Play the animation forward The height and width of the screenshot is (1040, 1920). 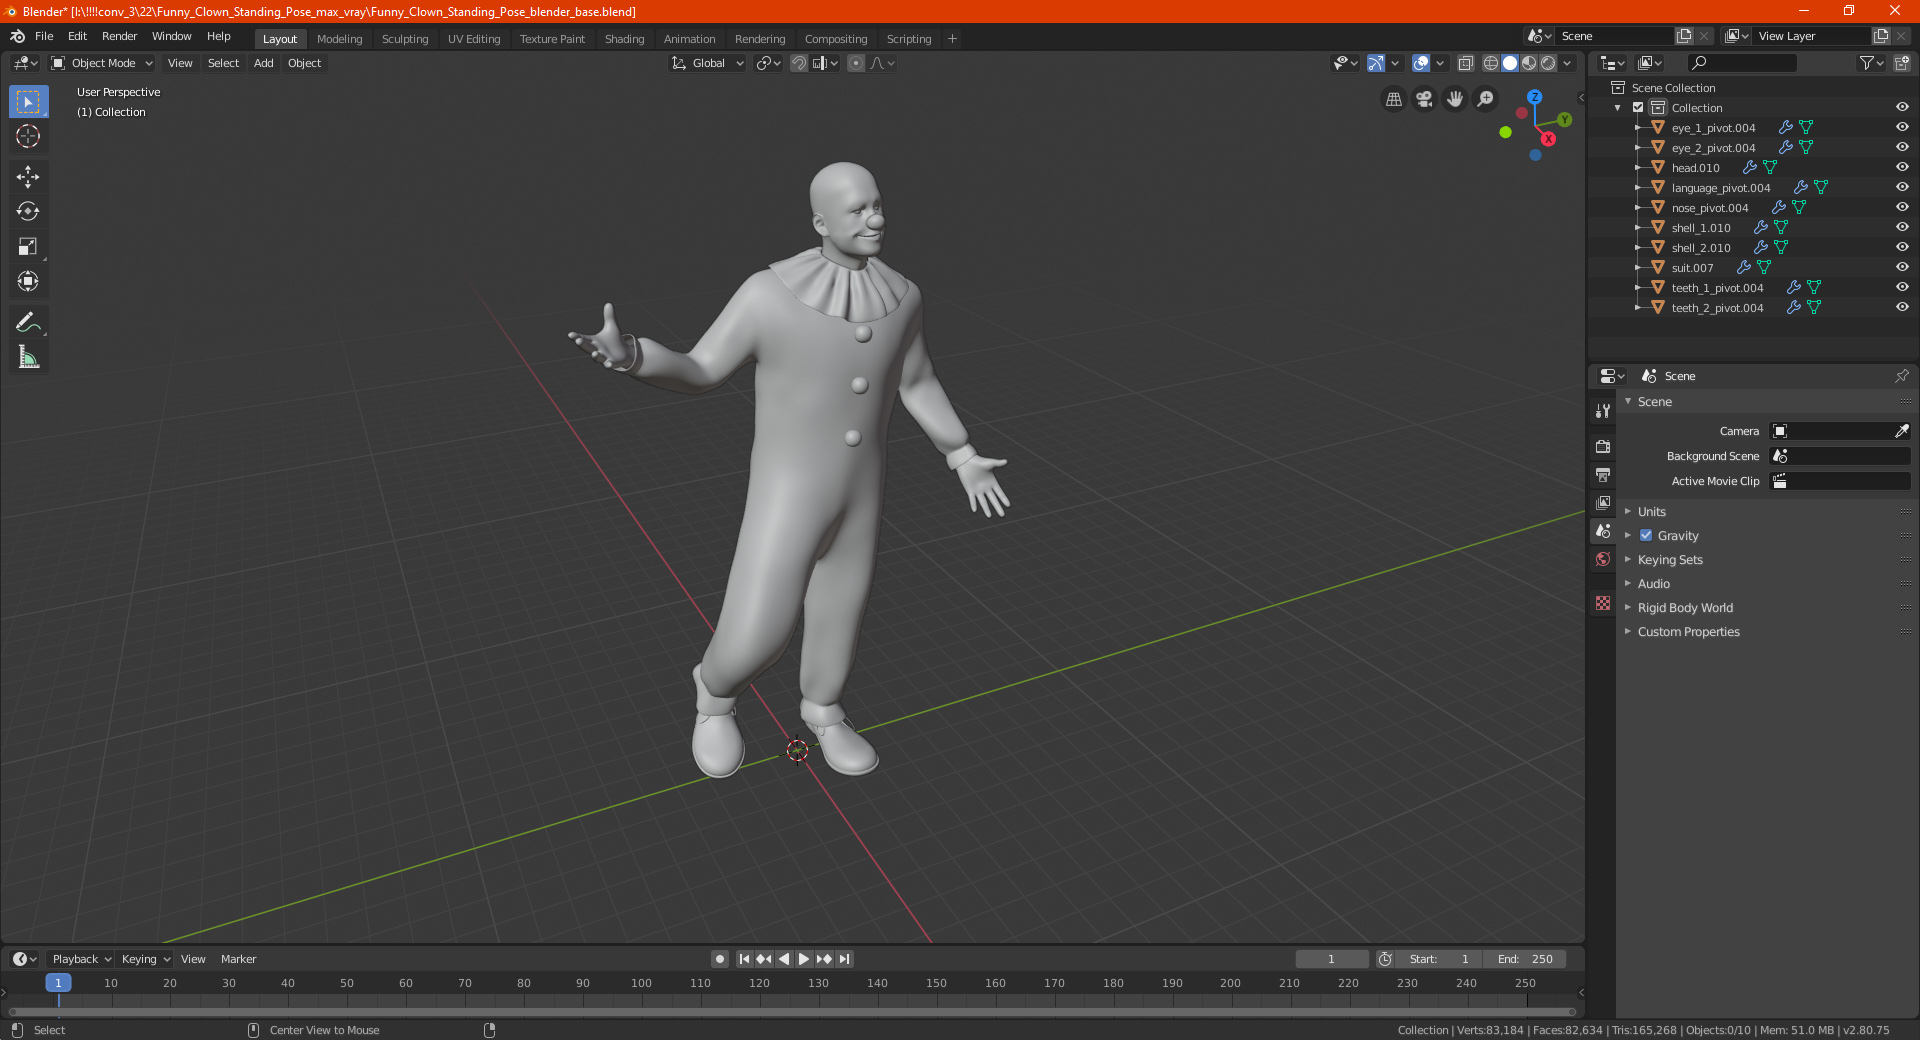(804, 959)
